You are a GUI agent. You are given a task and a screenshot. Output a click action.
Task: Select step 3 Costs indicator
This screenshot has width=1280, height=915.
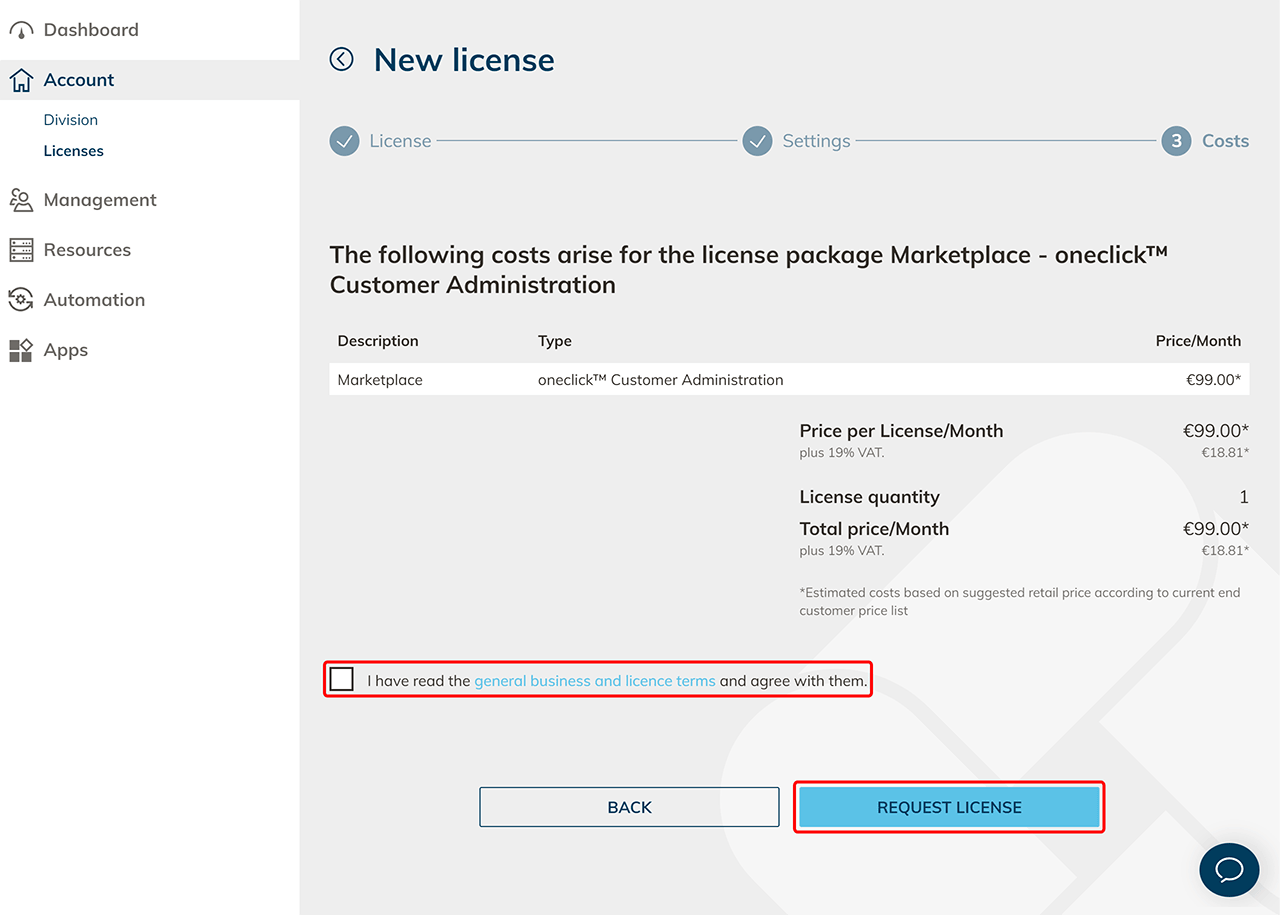[1176, 141]
